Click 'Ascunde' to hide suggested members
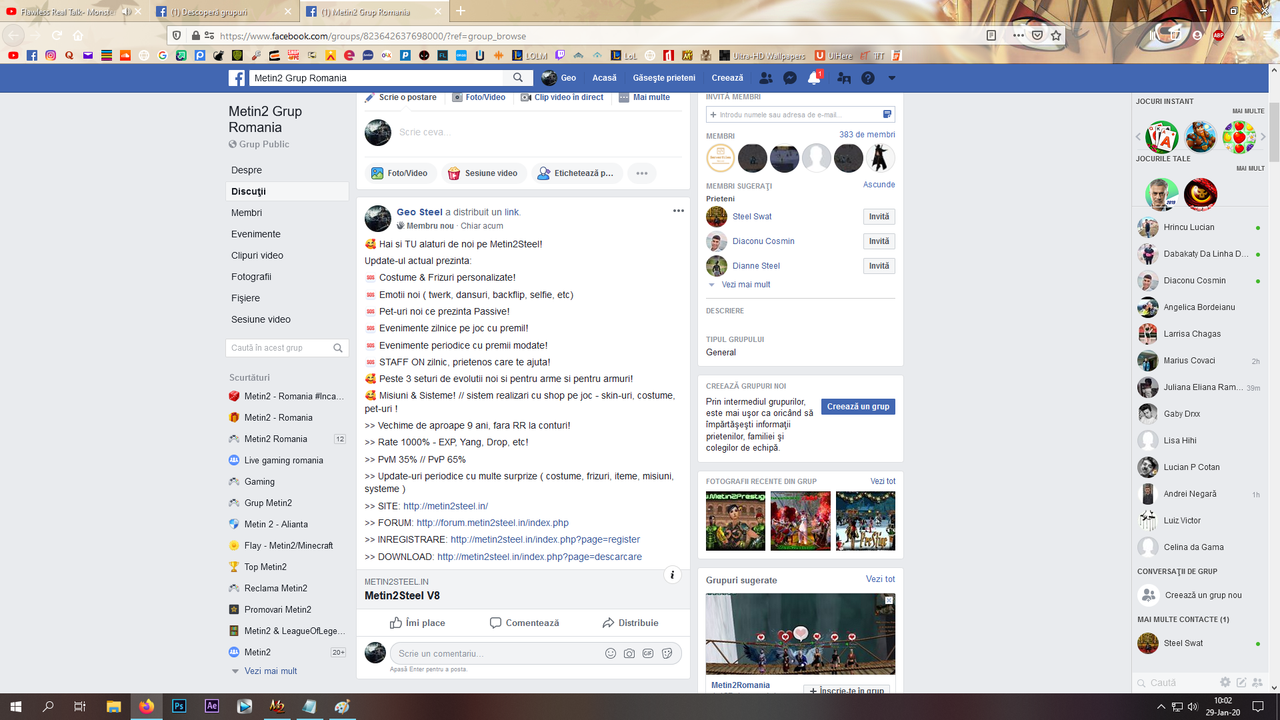Screen dimensions: 1280x720 [x=879, y=185]
